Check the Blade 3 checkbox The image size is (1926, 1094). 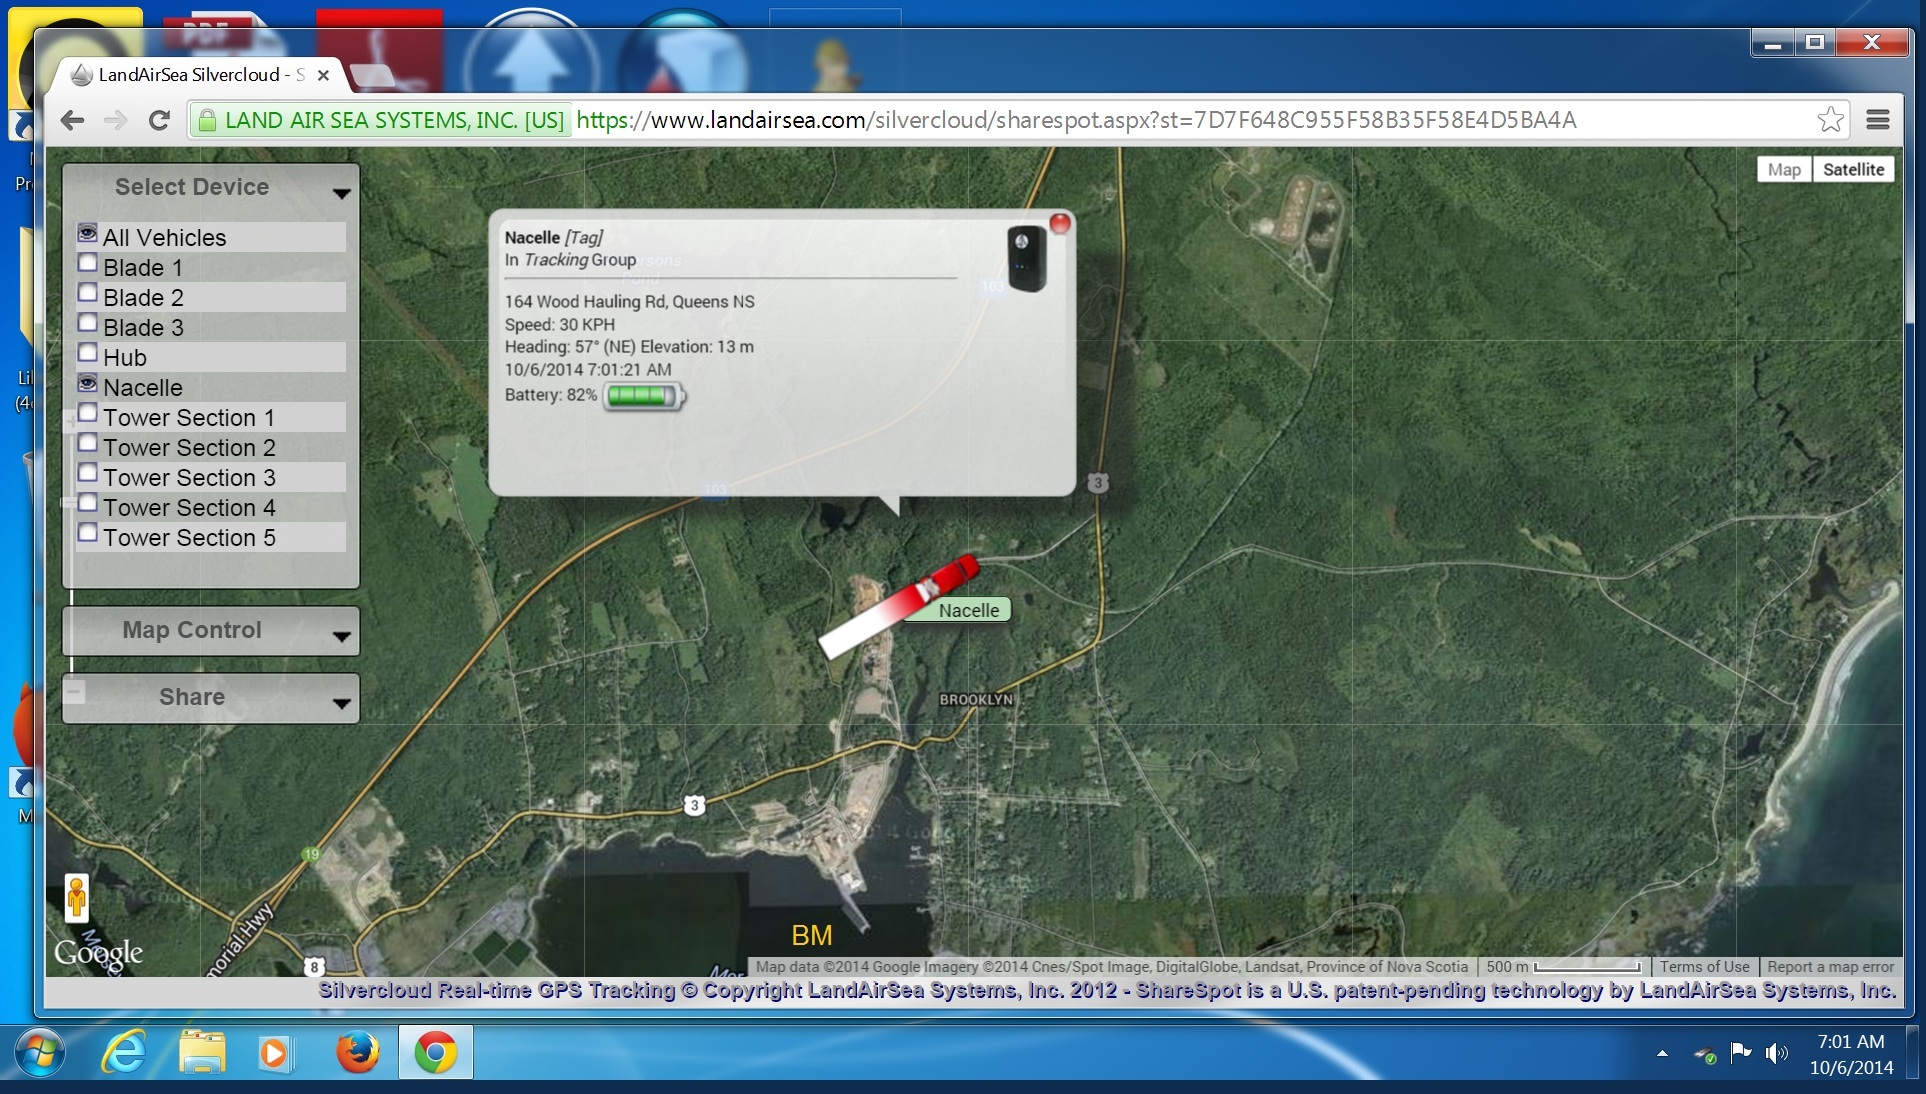(87, 323)
